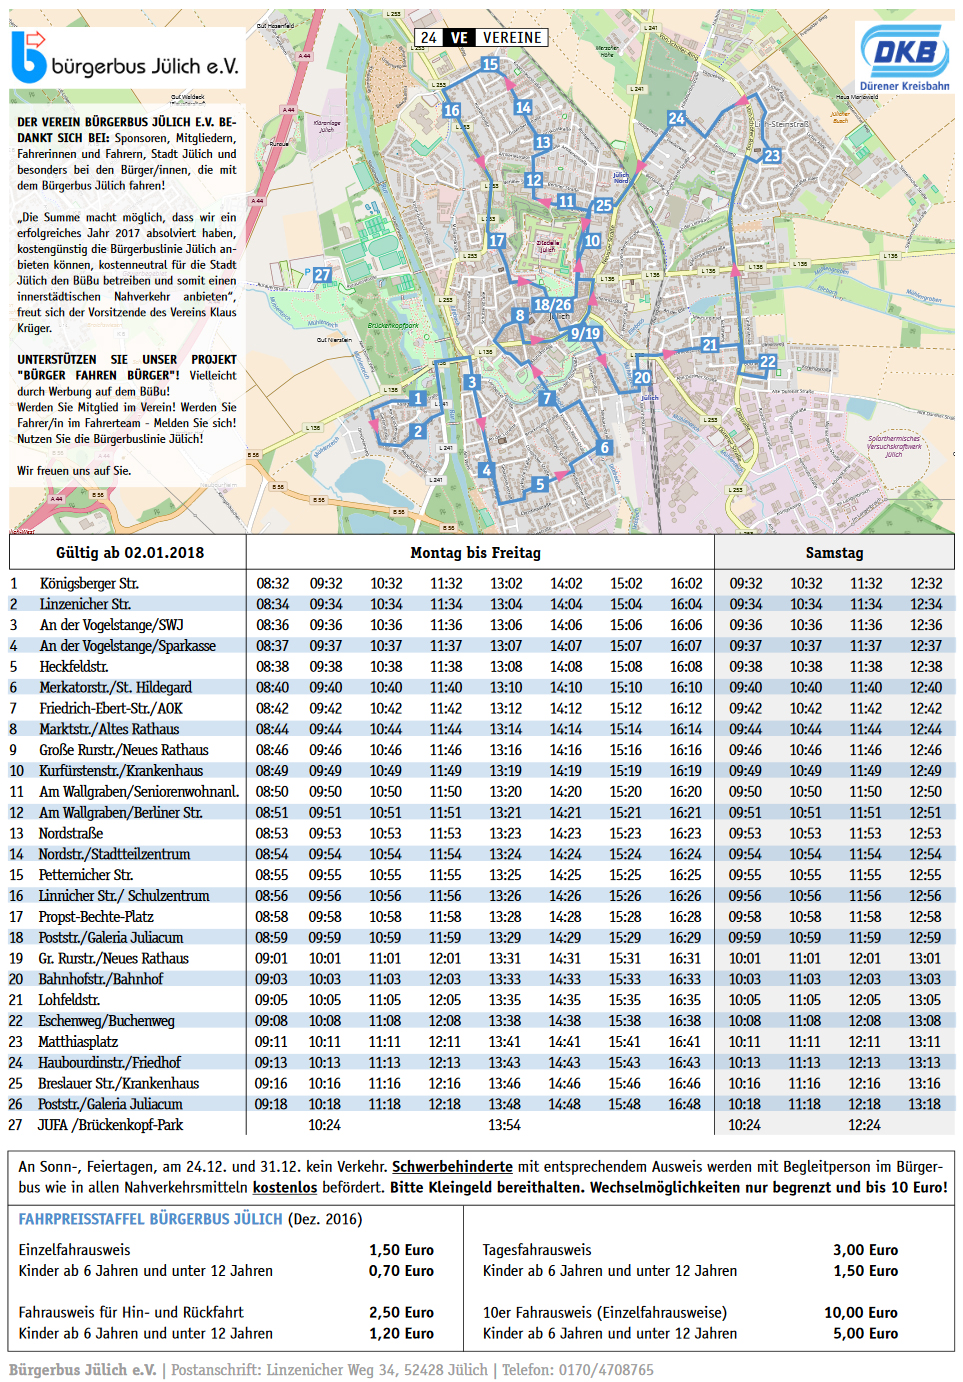
Task: Select the Propst-Bechte-Platz stop name
Action: pyautogui.click(x=96, y=917)
